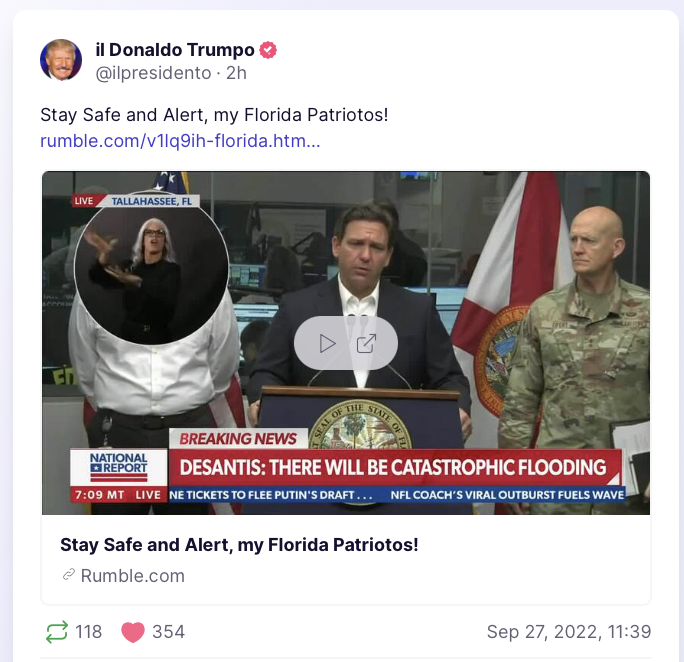The height and width of the screenshot is (662, 684).
Task: Click the Rumble.com source label
Action: [133, 576]
